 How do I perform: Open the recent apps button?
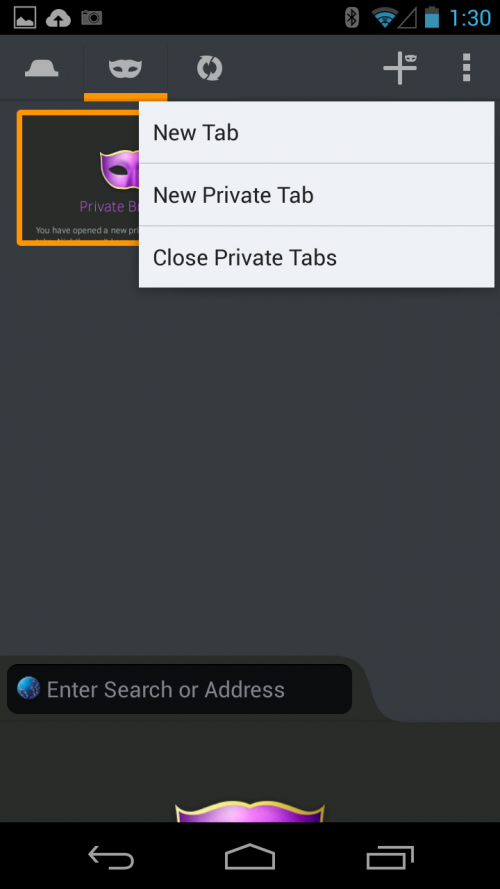389,857
